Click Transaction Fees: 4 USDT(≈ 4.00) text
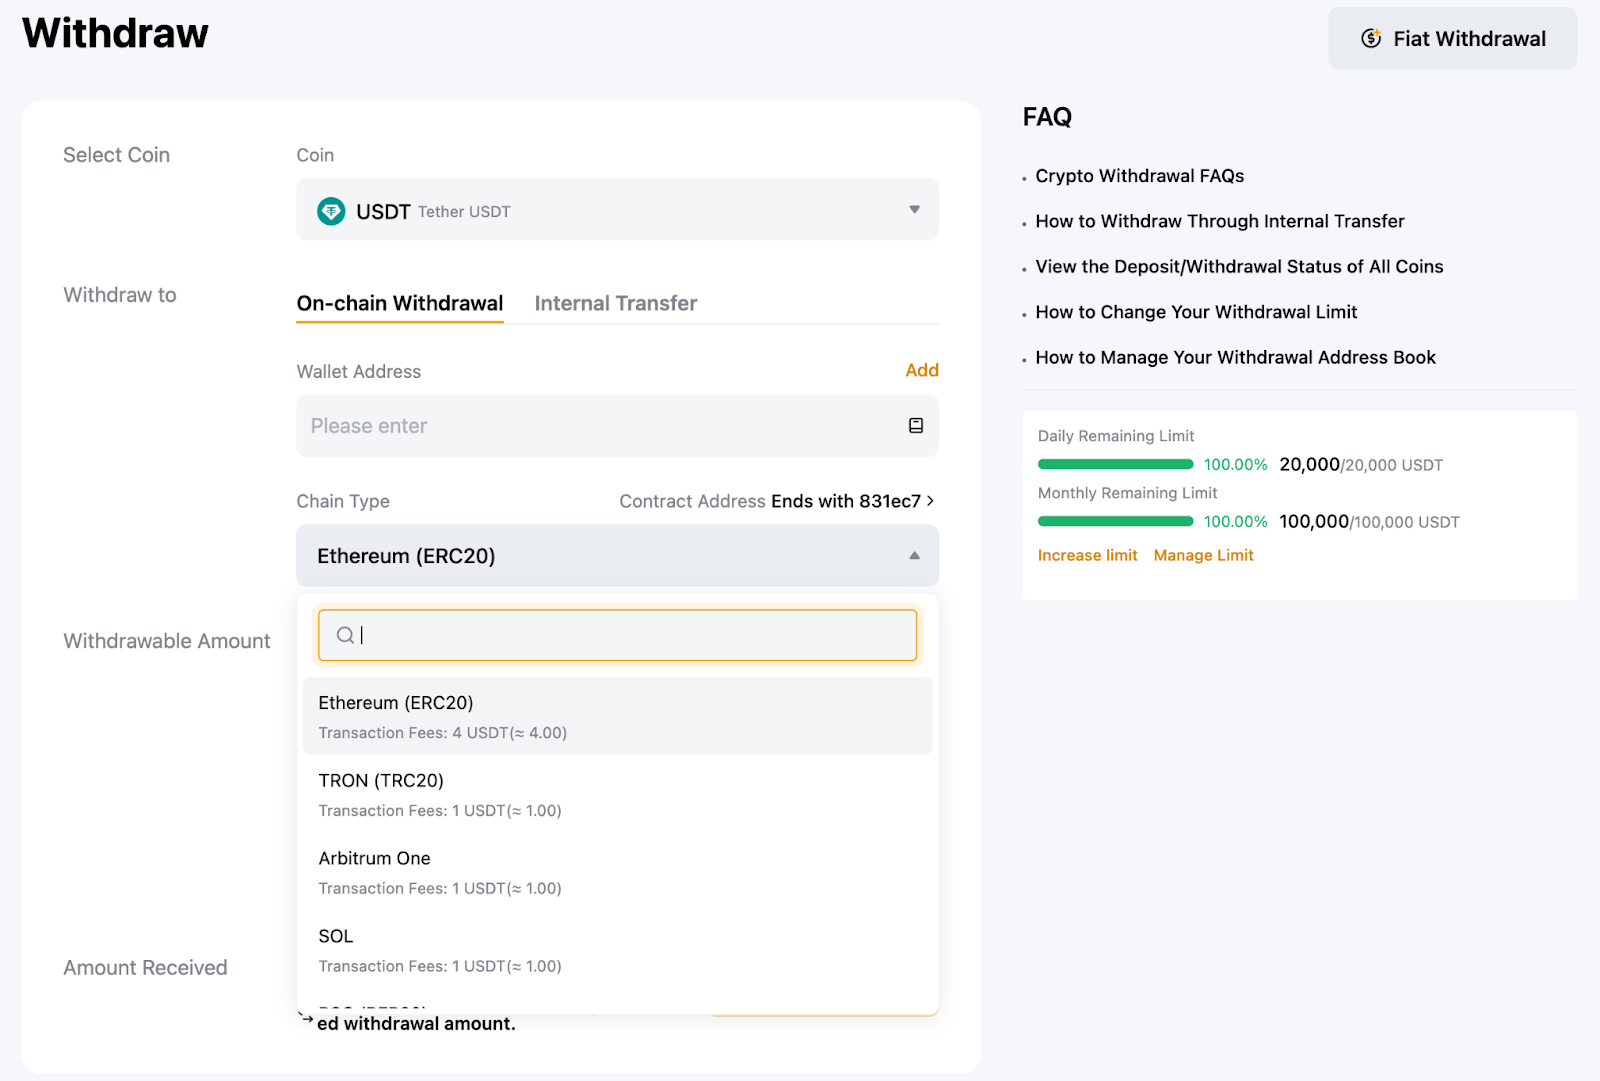 442,733
